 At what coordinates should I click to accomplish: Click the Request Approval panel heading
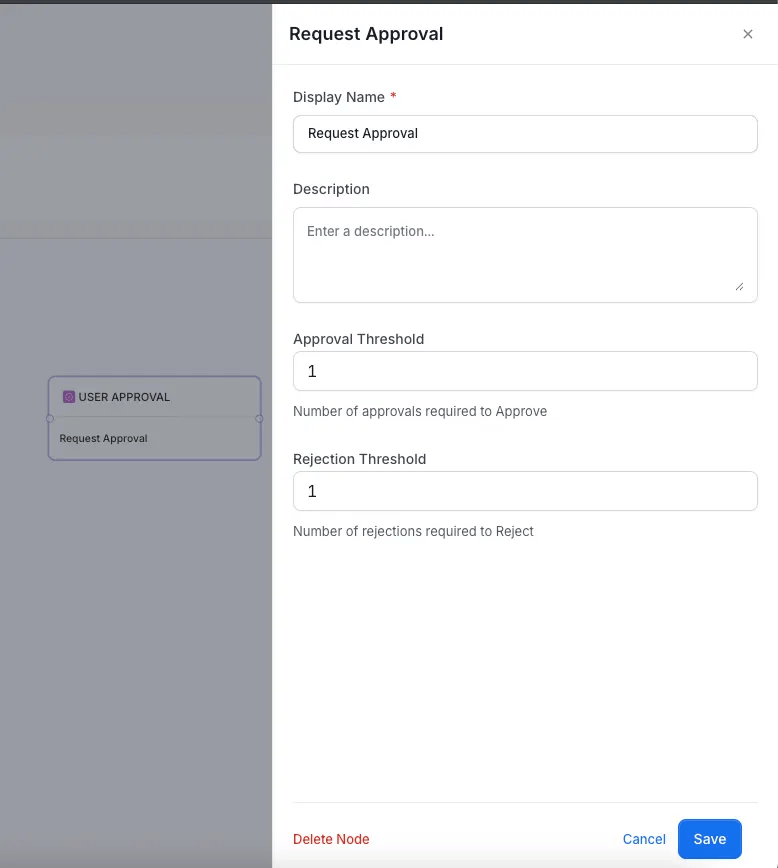click(366, 33)
